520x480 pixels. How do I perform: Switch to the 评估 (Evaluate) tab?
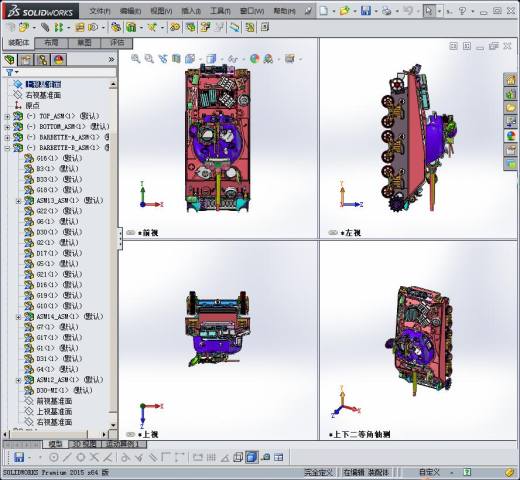[x=117, y=43]
